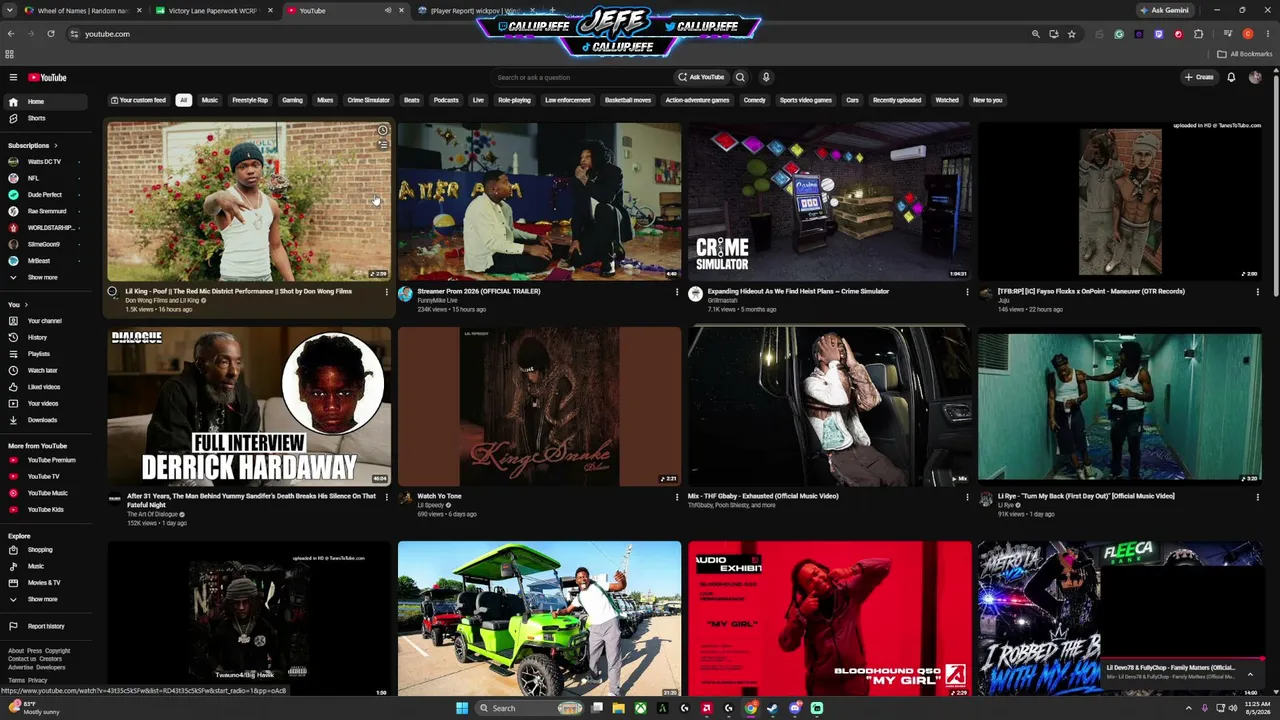
Task: Select the Gaming filter chip
Action: [292, 100]
